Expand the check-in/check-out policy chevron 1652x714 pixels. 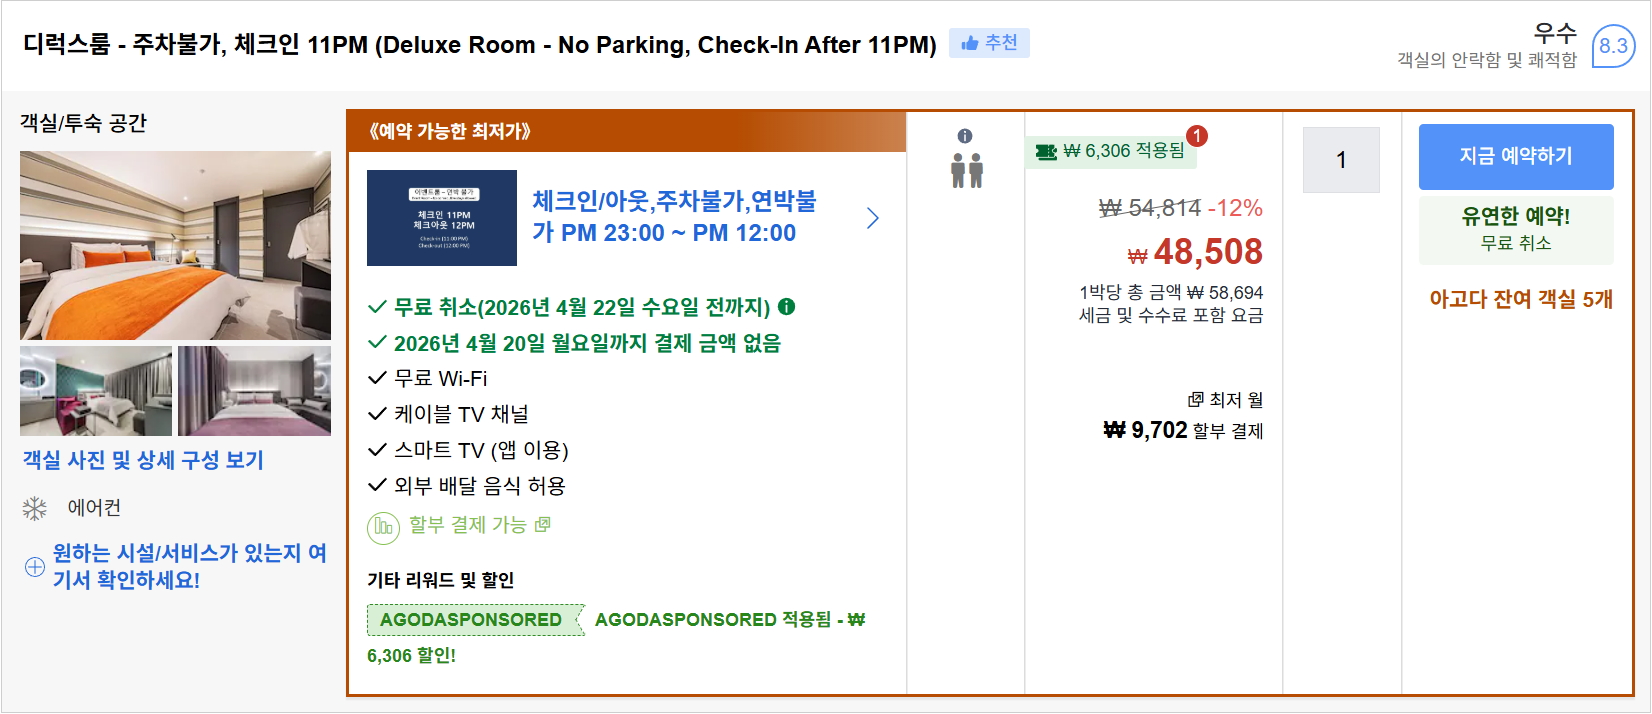click(x=872, y=218)
